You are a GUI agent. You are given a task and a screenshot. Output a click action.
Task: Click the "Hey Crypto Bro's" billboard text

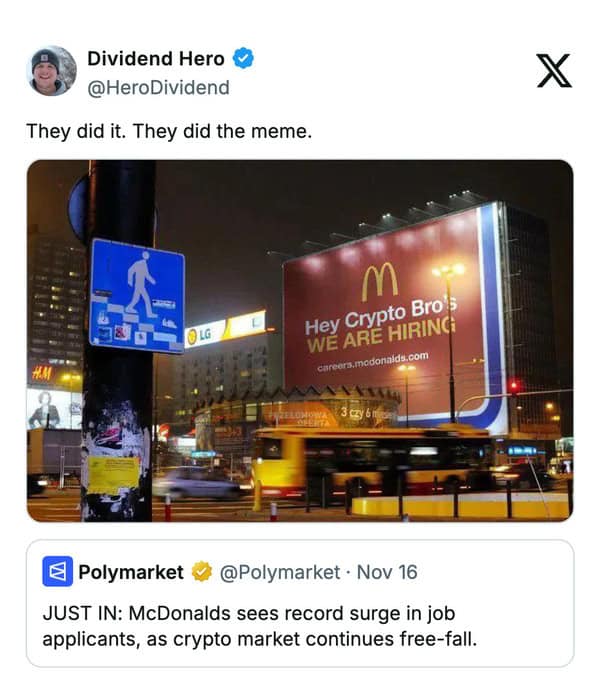(x=381, y=317)
